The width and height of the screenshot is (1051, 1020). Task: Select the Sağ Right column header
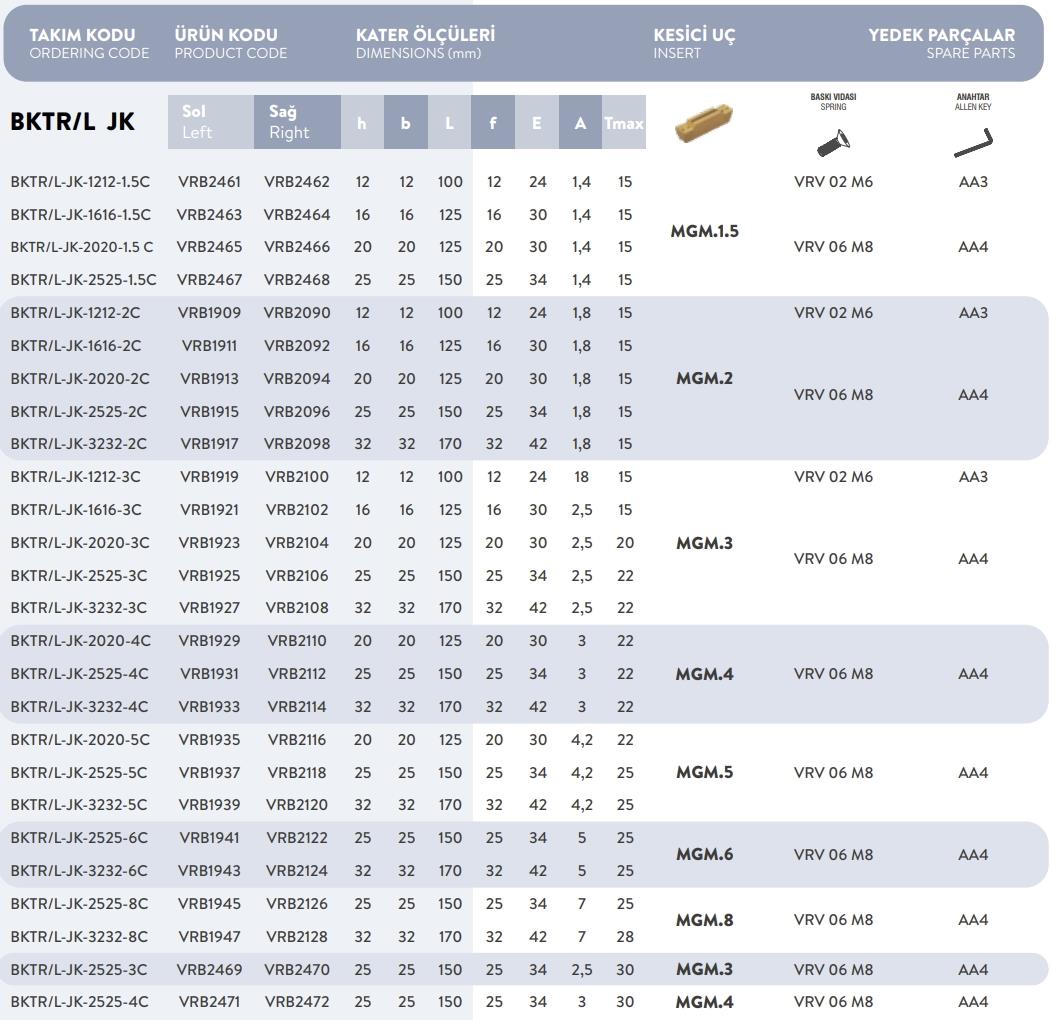[x=297, y=122]
